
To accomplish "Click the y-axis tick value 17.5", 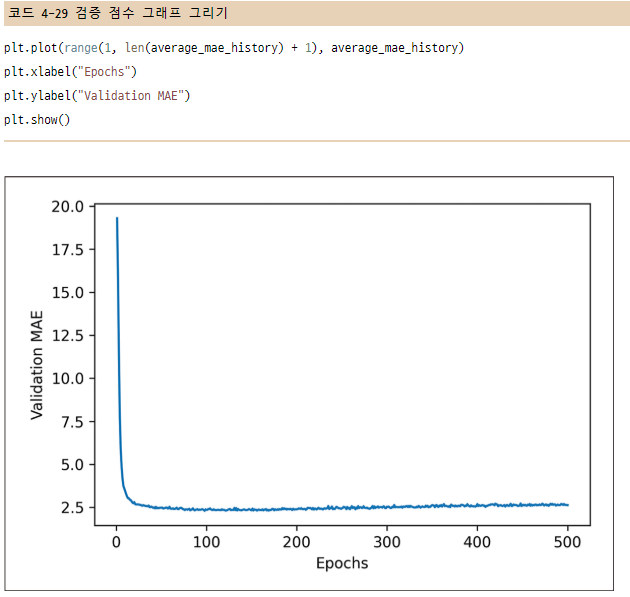I will (68, 249).
